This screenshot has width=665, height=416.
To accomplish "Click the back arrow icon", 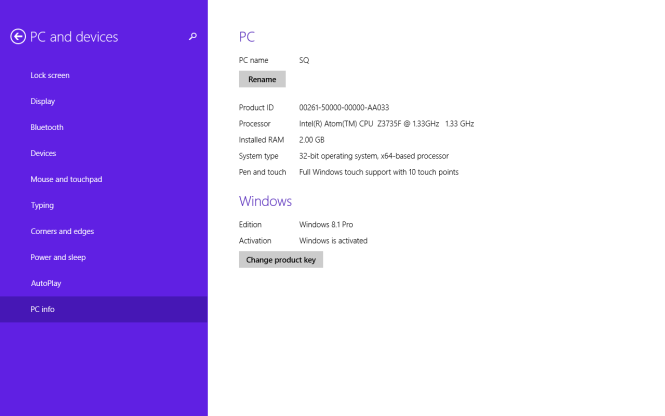I will coord(18,36).
